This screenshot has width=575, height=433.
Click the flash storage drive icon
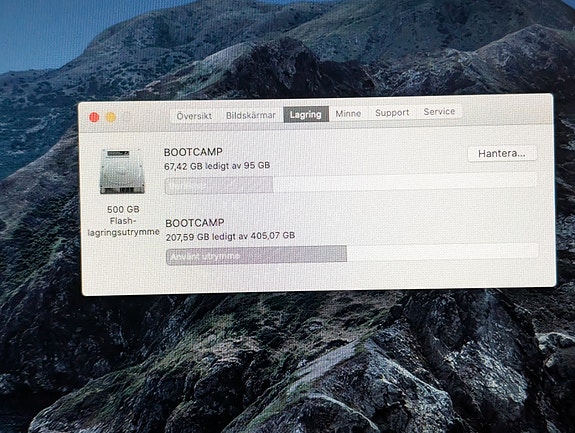point(122,171)
